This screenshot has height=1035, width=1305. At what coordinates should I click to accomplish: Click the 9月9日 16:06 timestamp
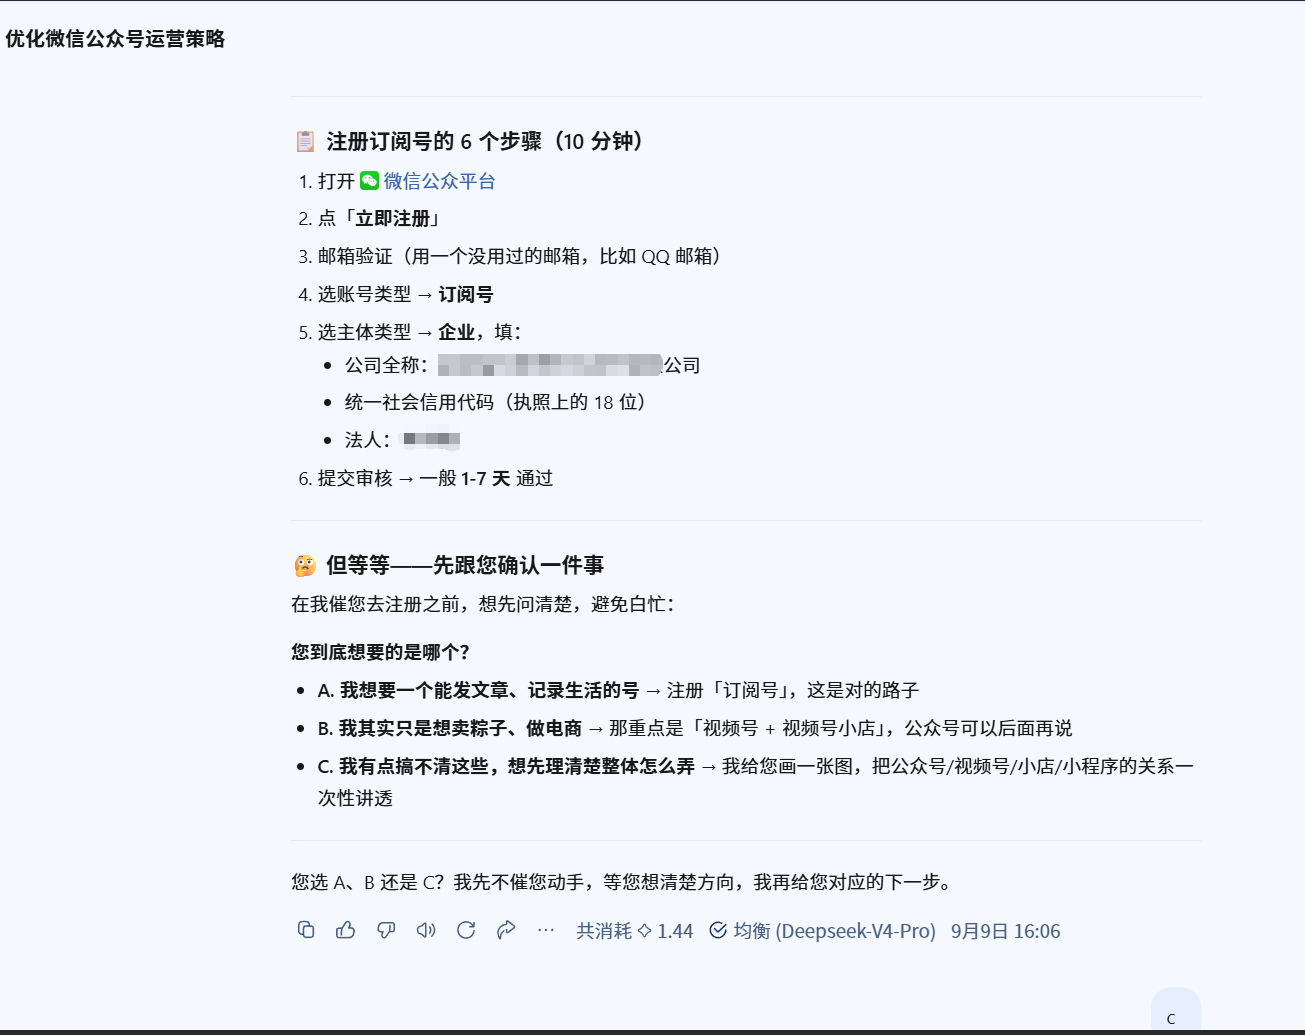coord(1005,931)
